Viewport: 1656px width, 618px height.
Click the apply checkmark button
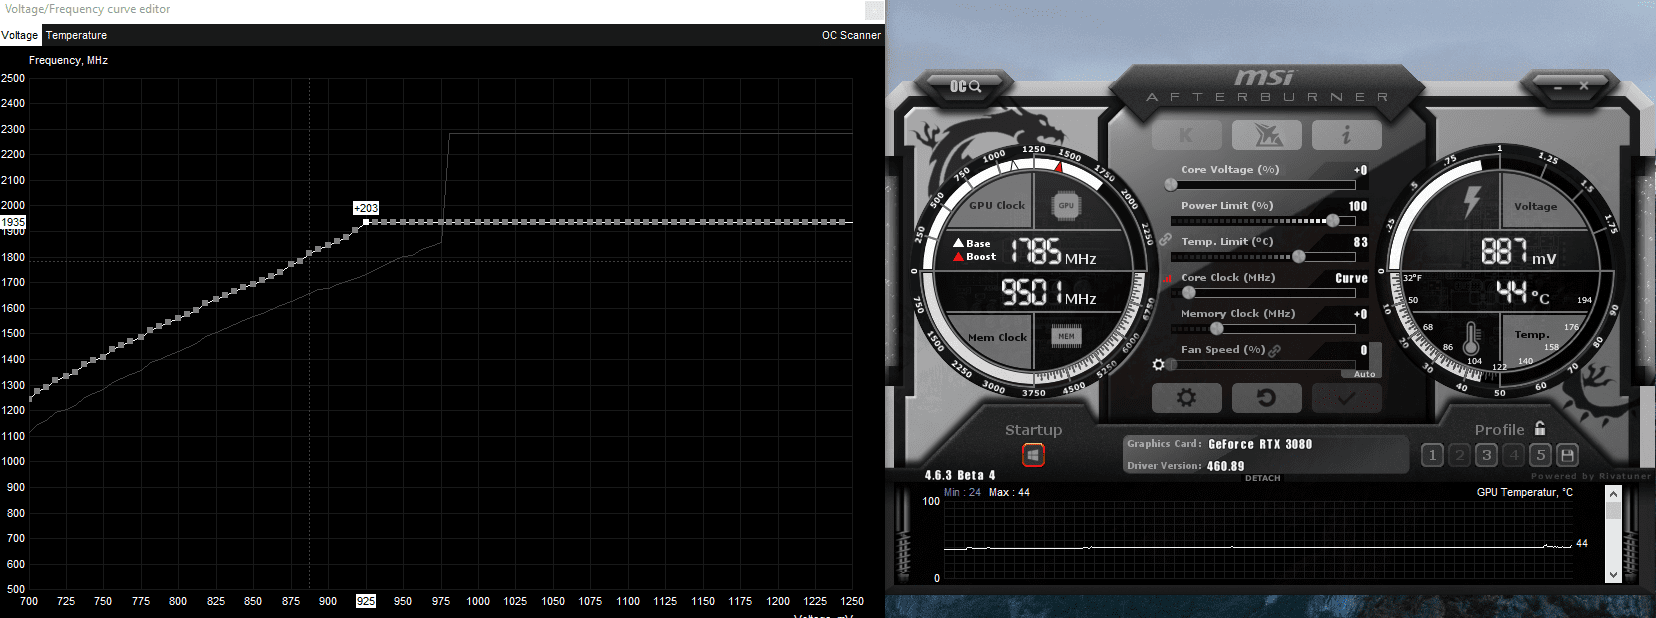1346,398
